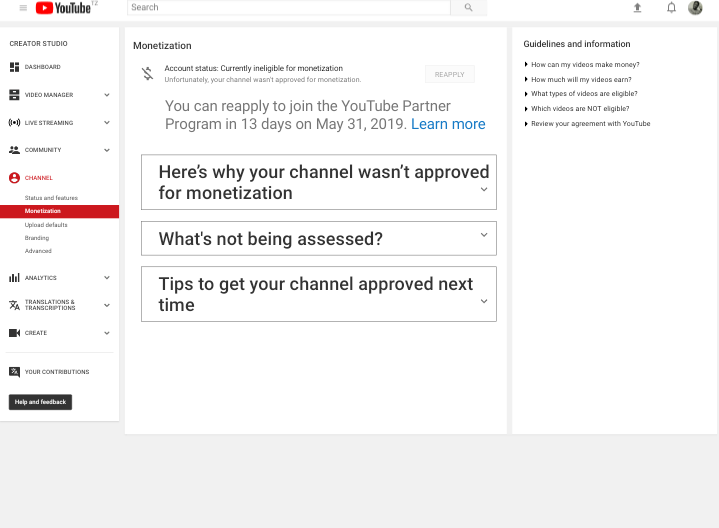Image resolution: width=719 pixels, height=528 pixels.
Task: Click the 'Tips to get your channel approved' heading
Action: coord(315,294)
